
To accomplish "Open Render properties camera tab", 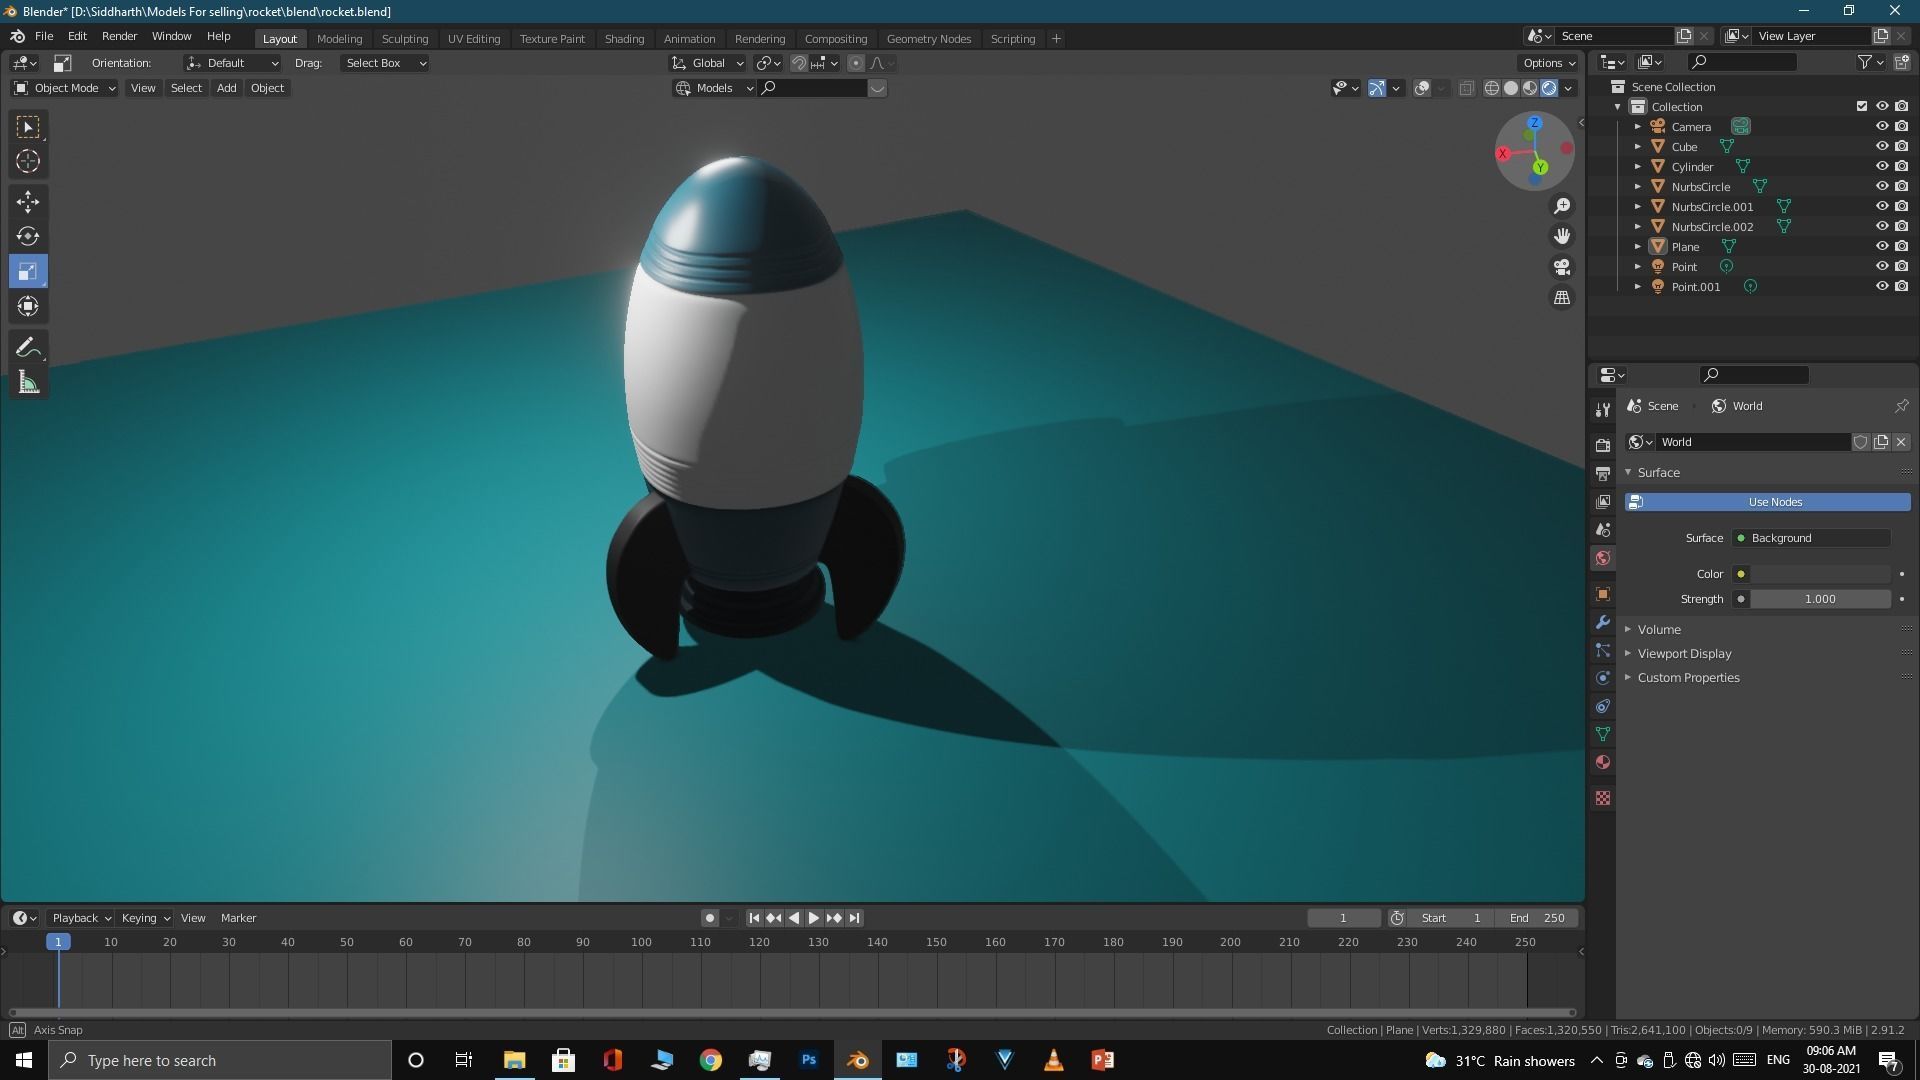I will tap(1603, 445).
